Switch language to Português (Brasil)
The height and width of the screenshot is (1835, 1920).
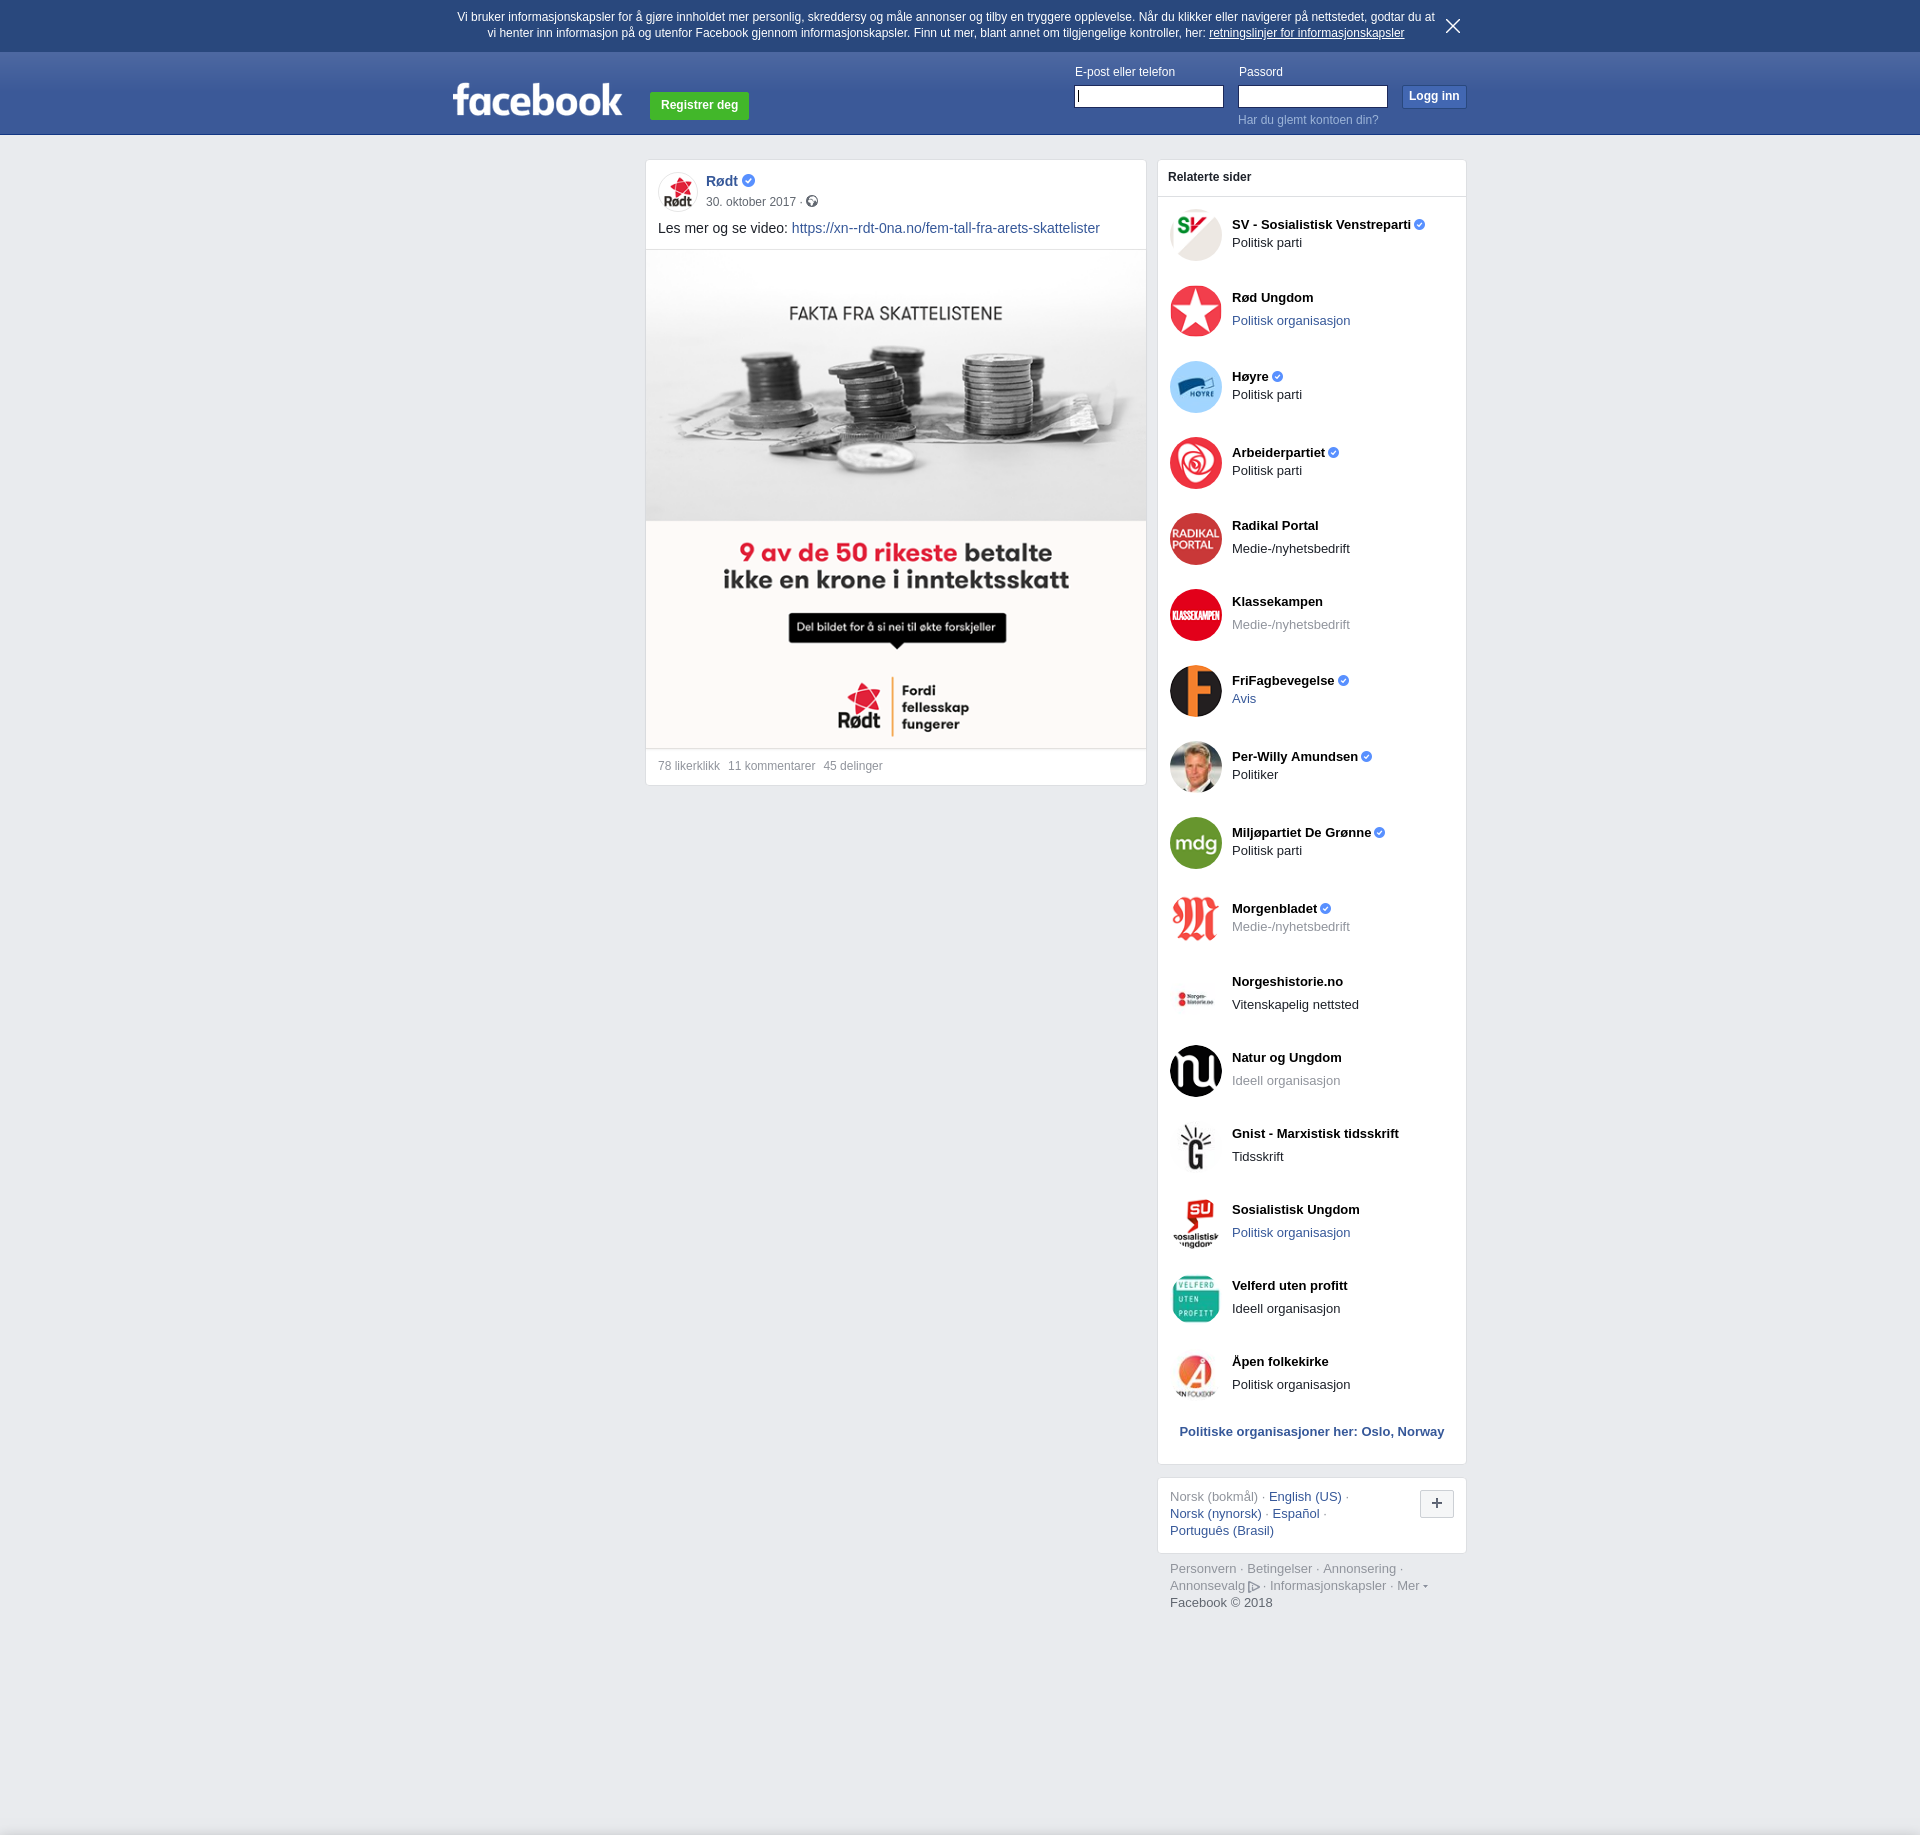coord(1222,1531)
